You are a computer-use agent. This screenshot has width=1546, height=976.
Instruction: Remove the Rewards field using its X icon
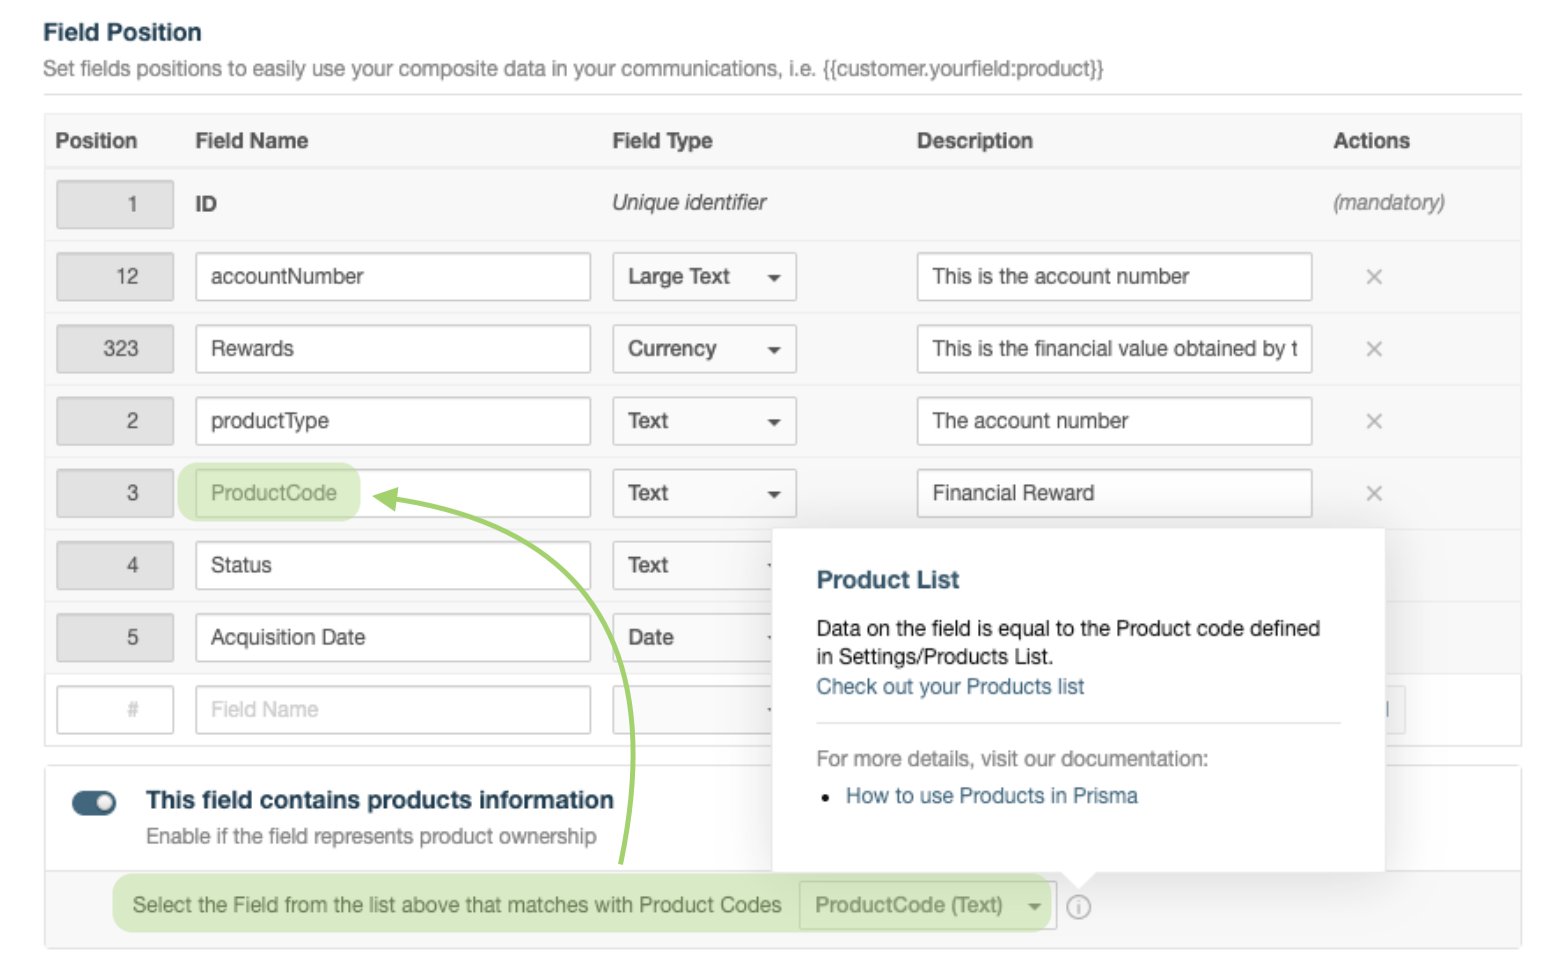point(1374,349)
